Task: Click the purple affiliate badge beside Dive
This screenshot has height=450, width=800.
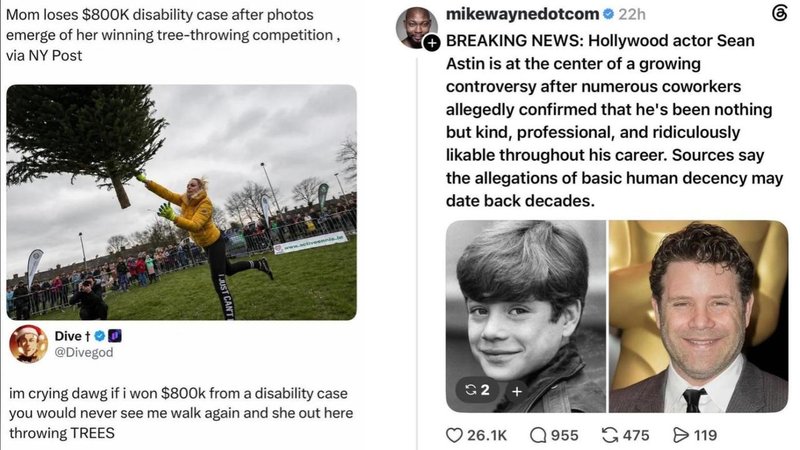Action: point(115,336)
